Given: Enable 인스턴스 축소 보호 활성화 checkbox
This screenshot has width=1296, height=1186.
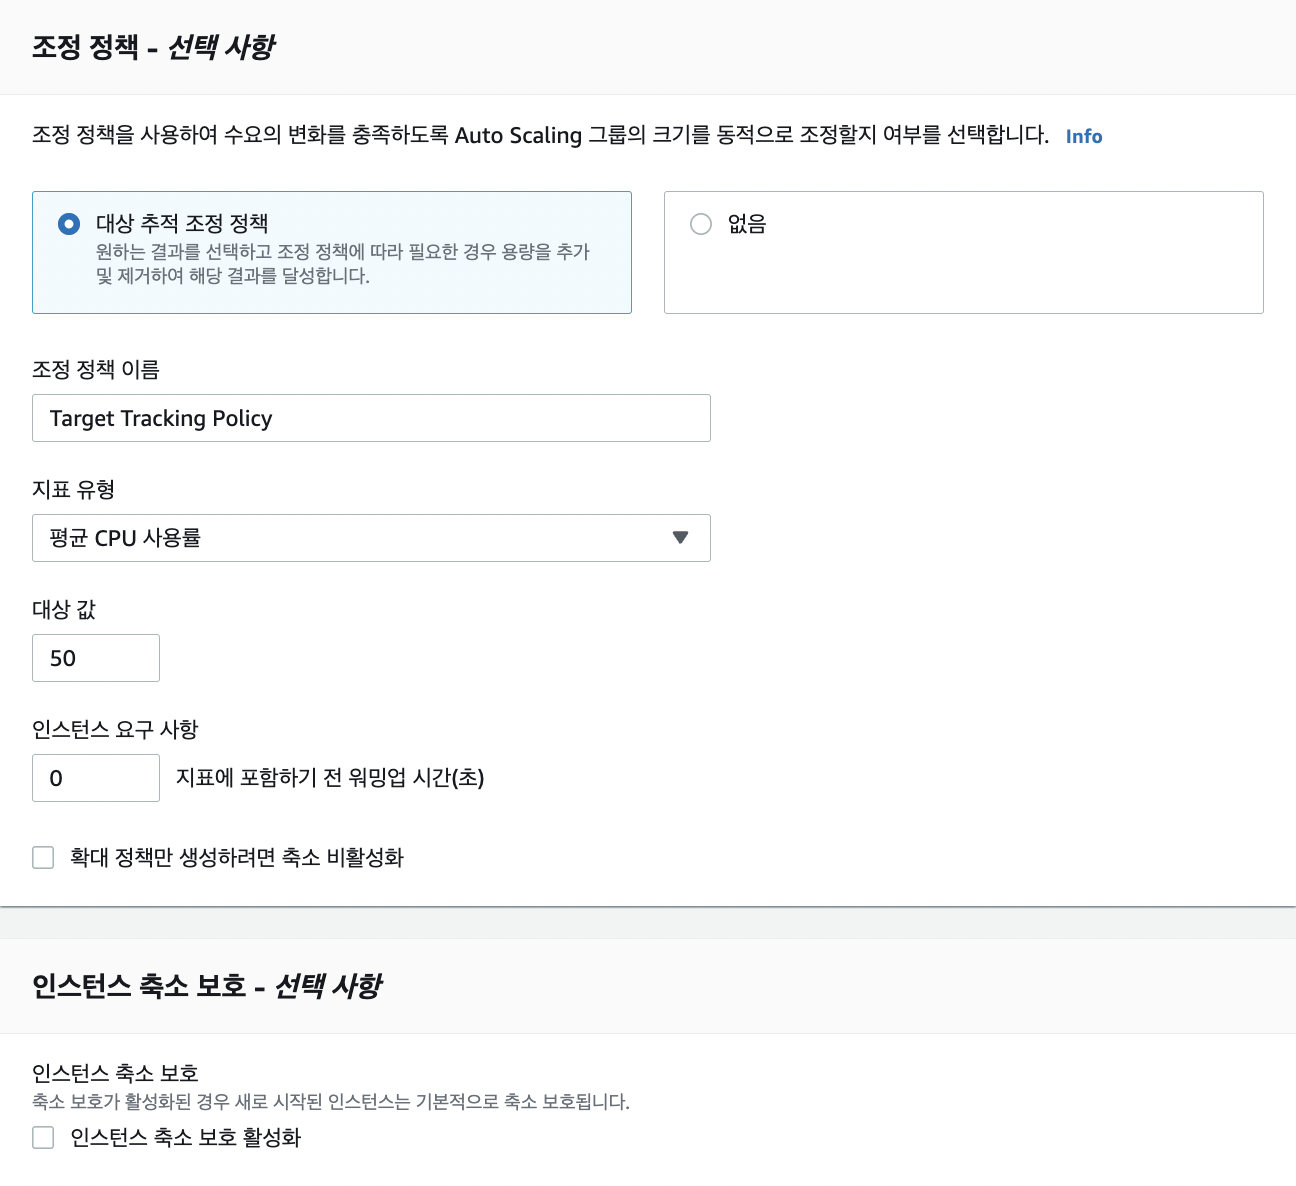Looking at the screenshot, I should point(43,1138).
